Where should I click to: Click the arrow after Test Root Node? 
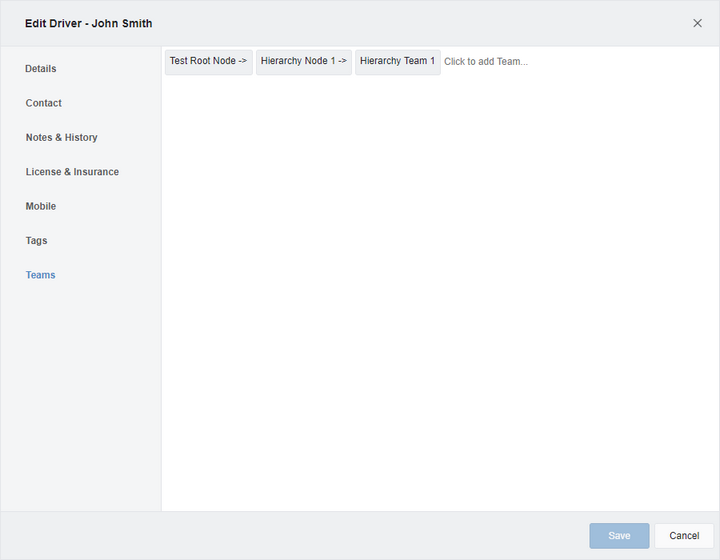point(243,62)
